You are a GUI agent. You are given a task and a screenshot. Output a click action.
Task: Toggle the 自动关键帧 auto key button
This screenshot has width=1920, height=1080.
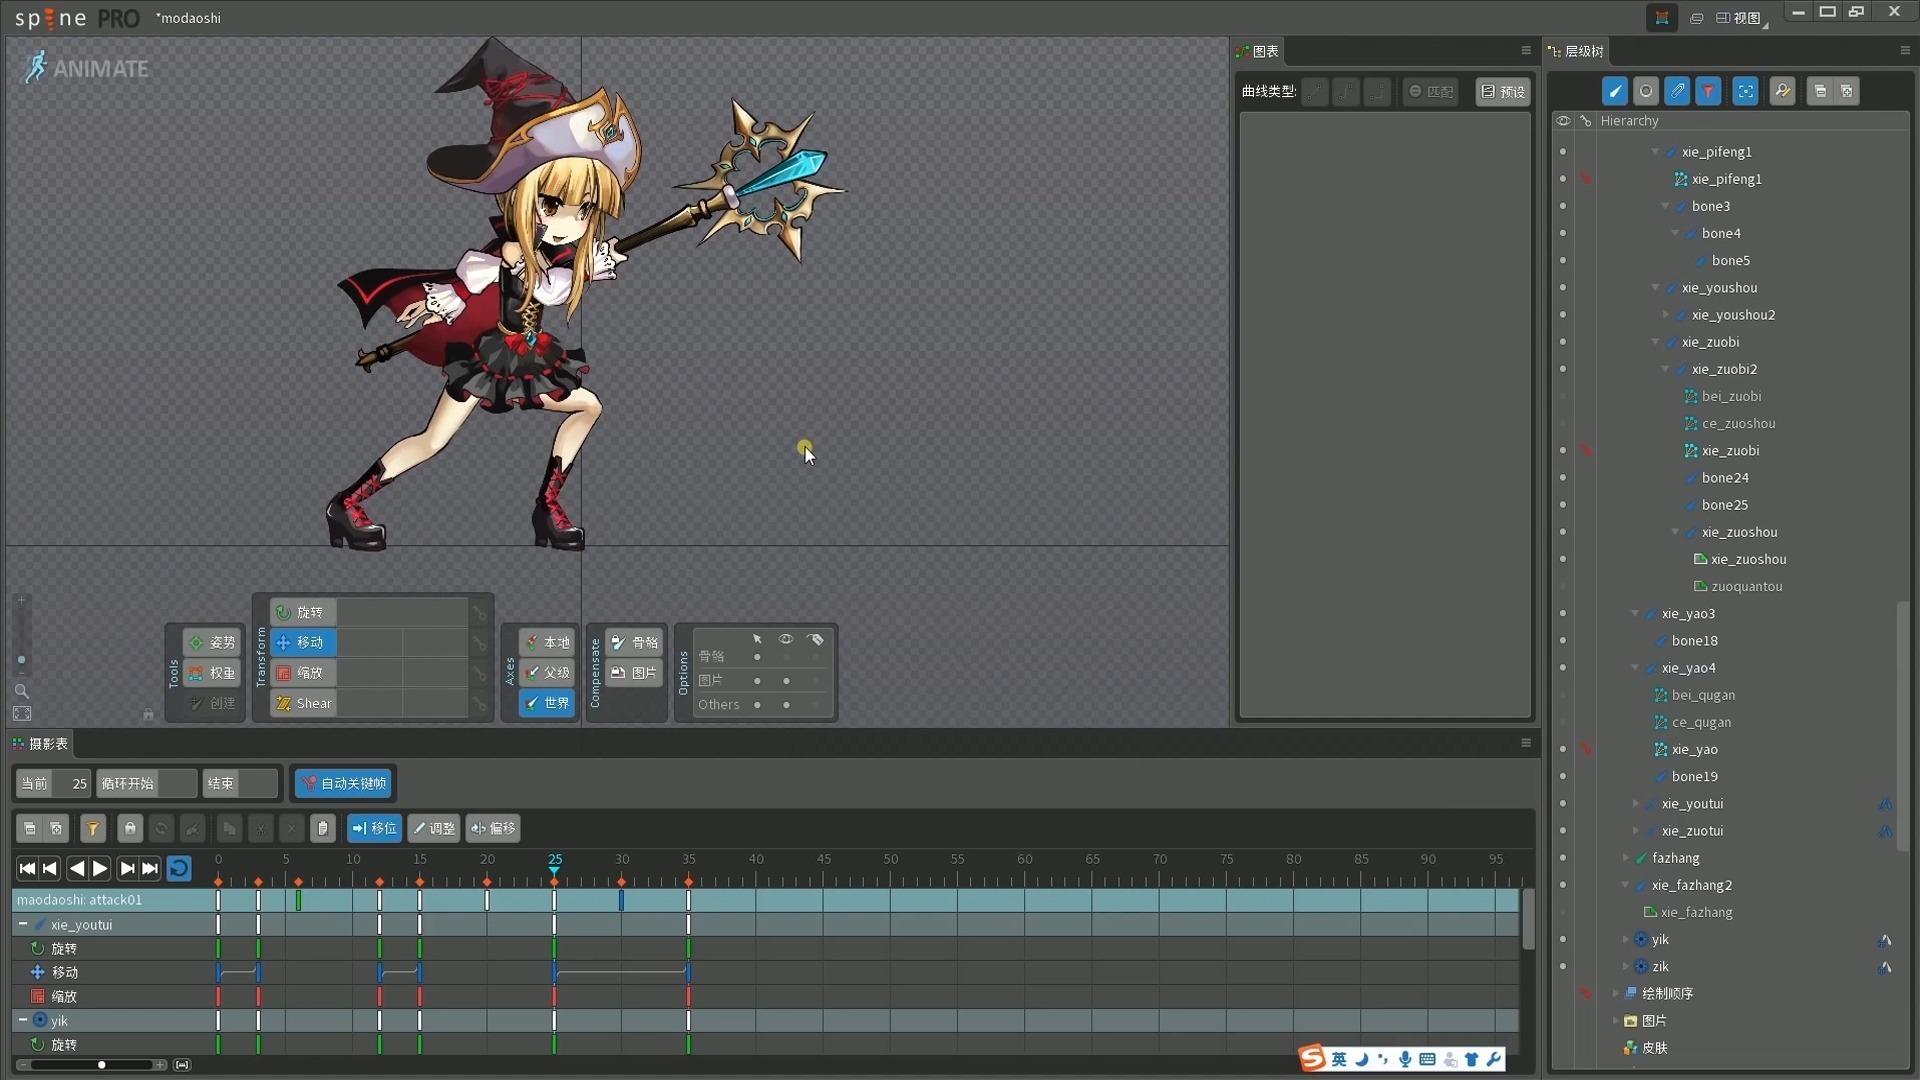coord(344,783)
